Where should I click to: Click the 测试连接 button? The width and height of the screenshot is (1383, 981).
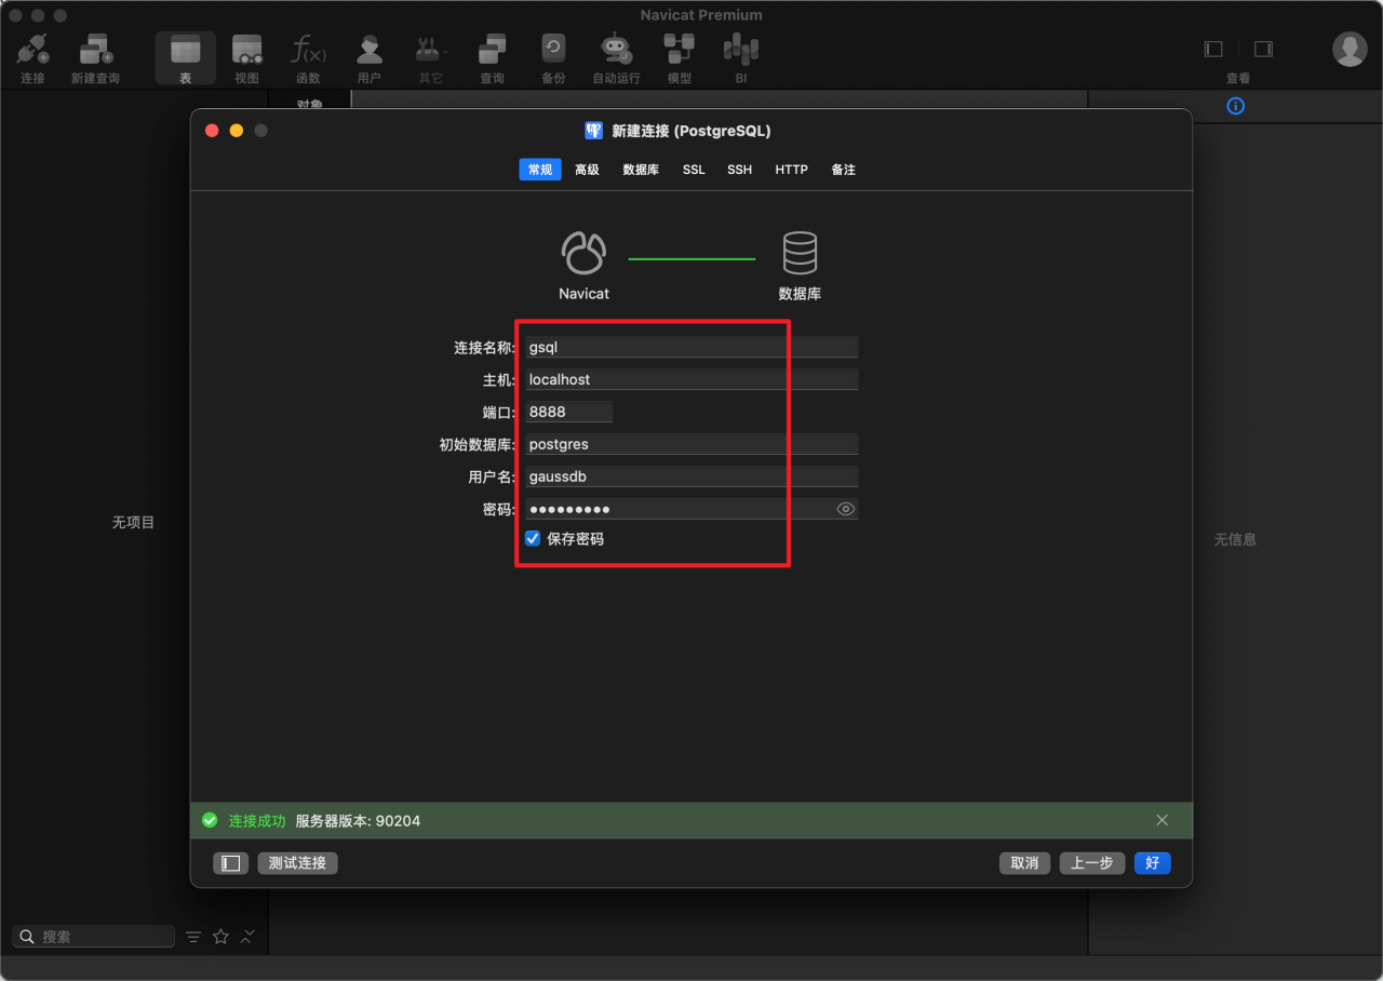pyautogui.click(x=298, y=863)
